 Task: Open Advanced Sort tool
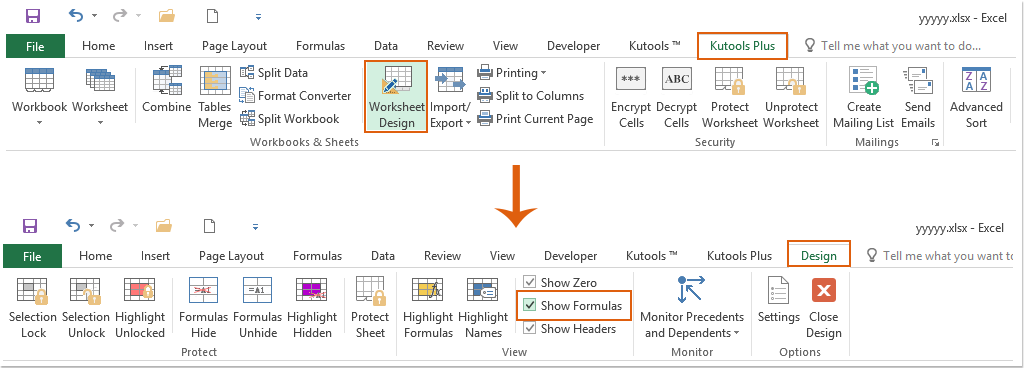(x=976, y=98)
